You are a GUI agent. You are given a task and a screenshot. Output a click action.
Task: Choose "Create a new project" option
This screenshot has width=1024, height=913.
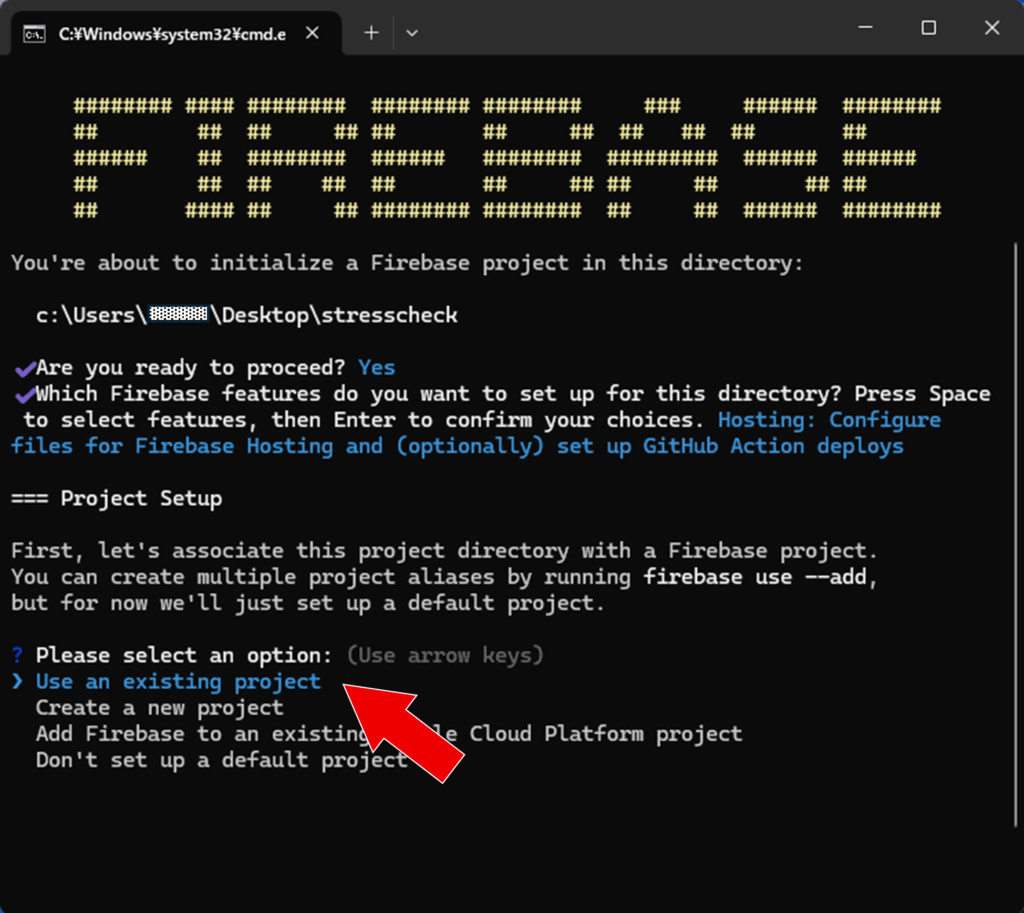(x=159, y=707)
